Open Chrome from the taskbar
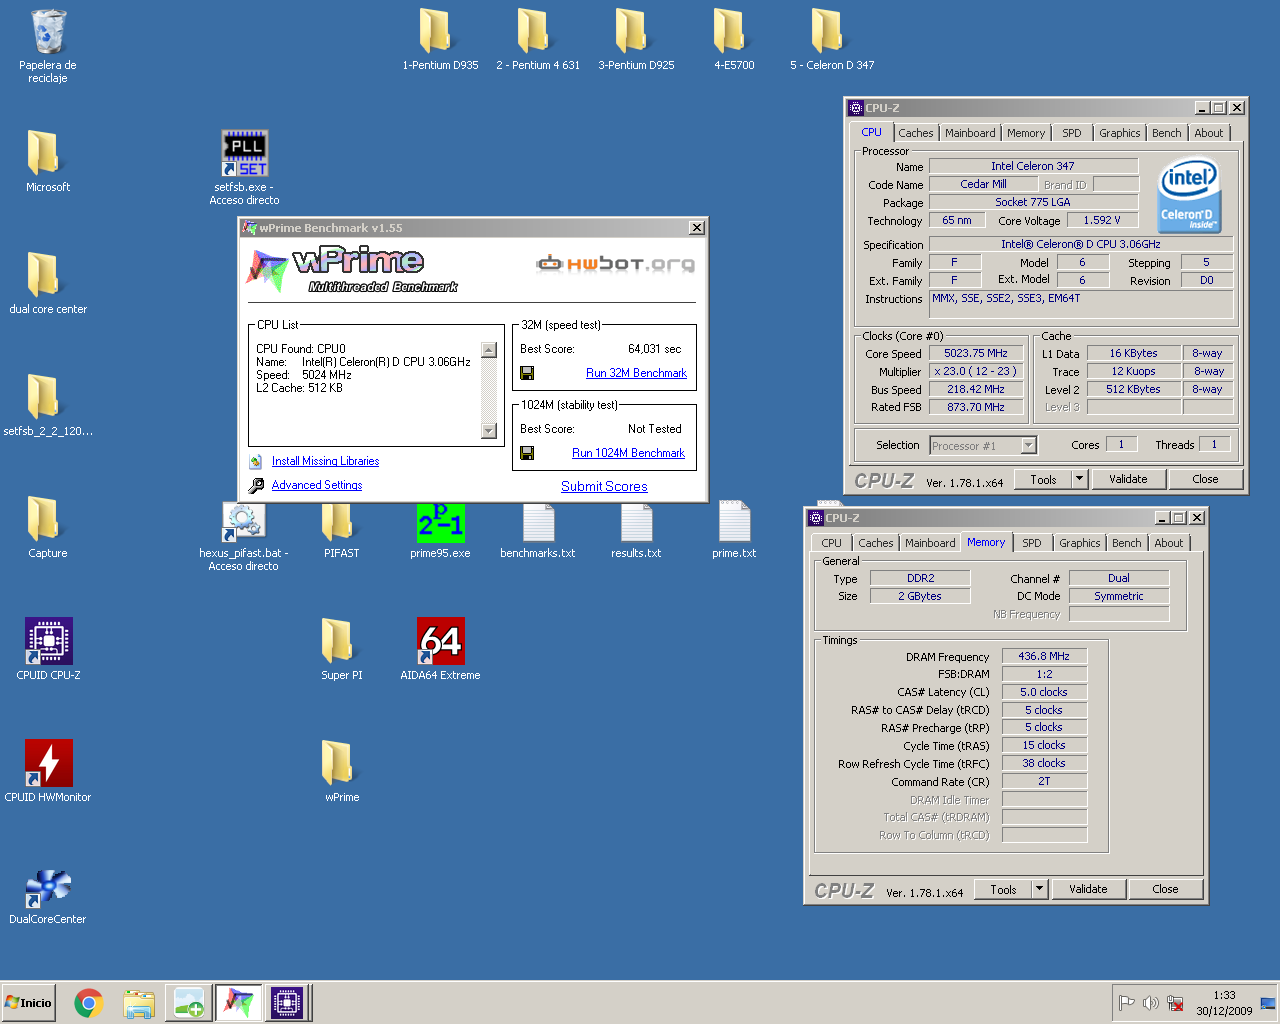Viewport: 1280px width, 1024px height. pyautogui.click(x=89, y=1003)
